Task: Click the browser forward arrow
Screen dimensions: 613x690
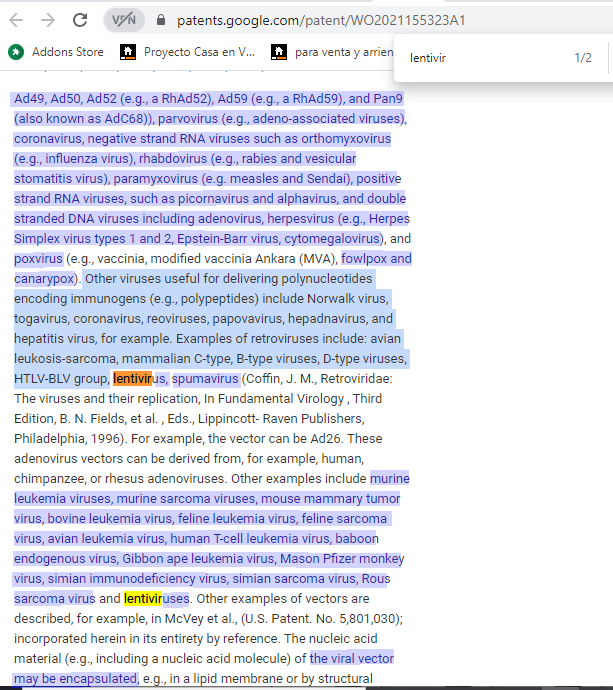Action: tap(48, 20)
